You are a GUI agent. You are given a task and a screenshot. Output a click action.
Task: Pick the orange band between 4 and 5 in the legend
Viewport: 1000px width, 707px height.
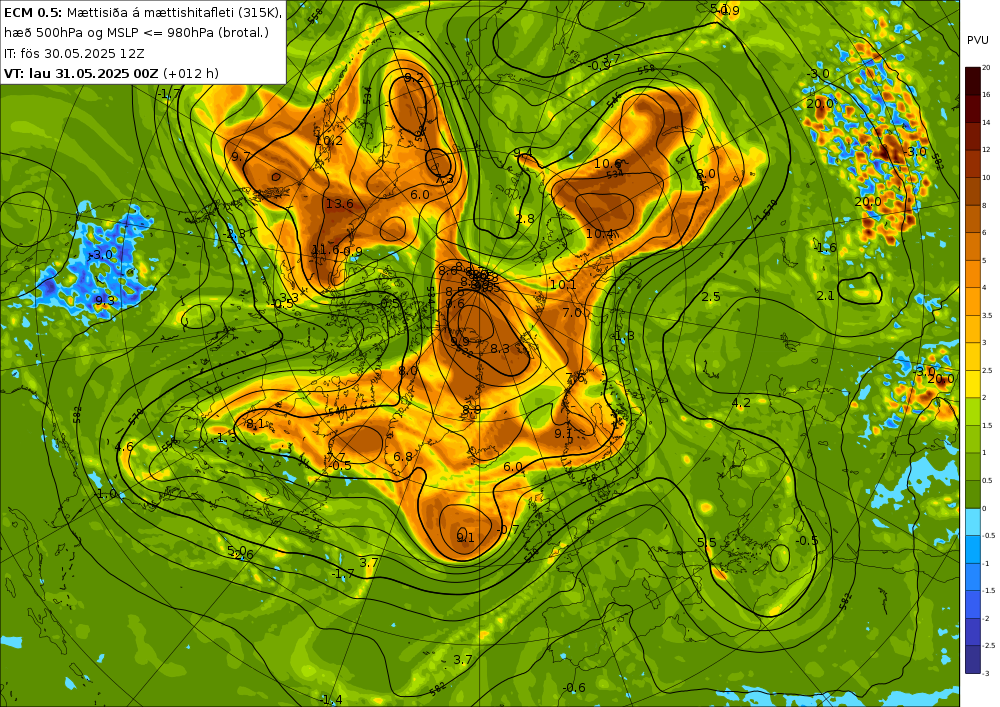click(973, 274)
